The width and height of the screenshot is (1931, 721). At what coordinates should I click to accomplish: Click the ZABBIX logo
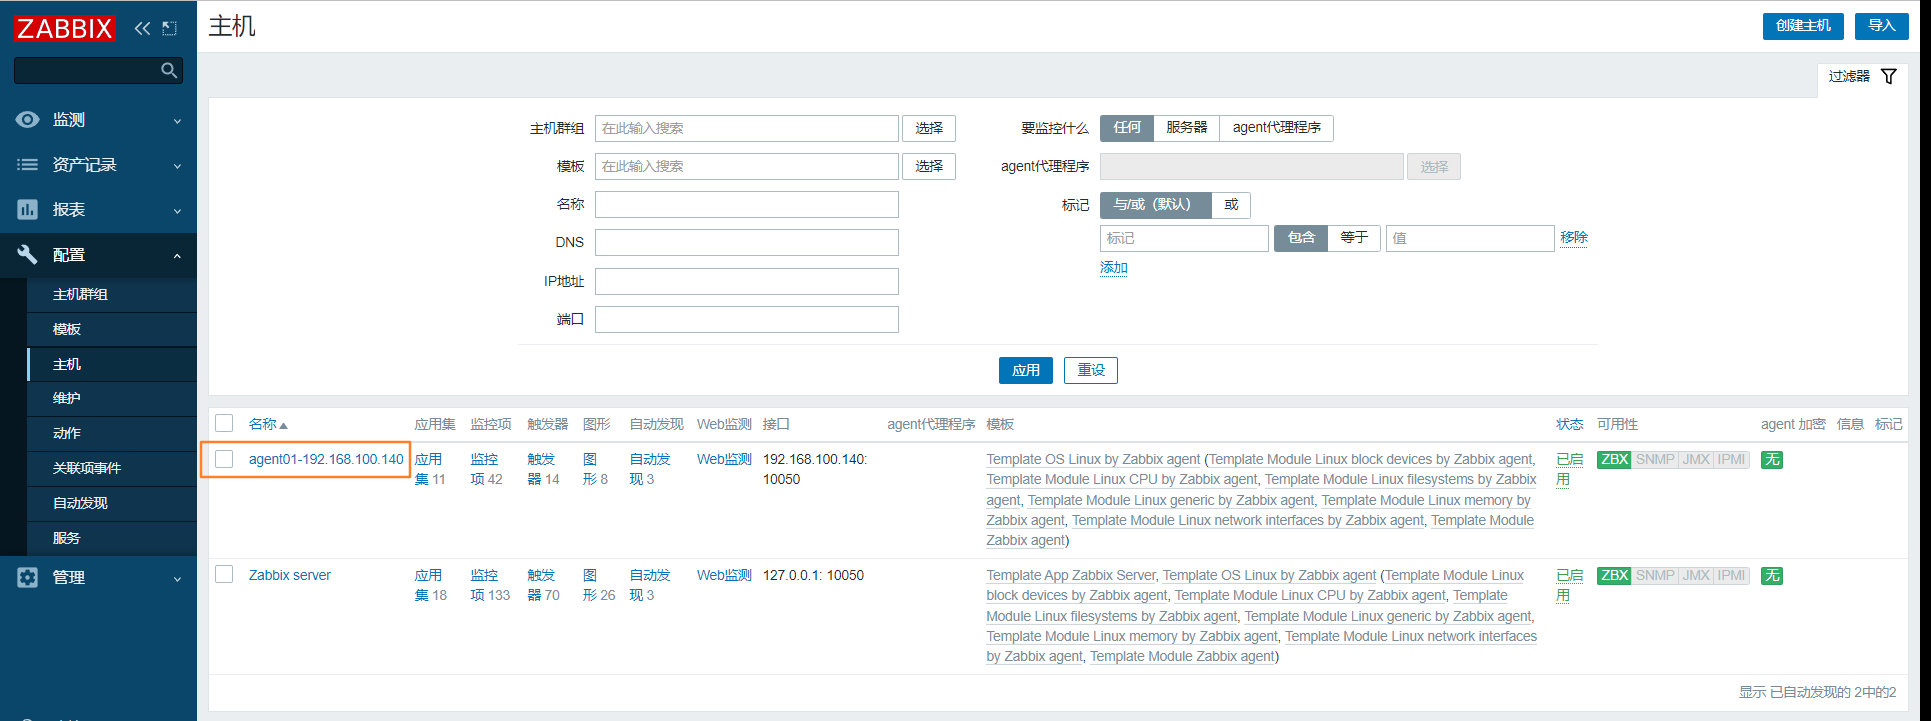64,28
